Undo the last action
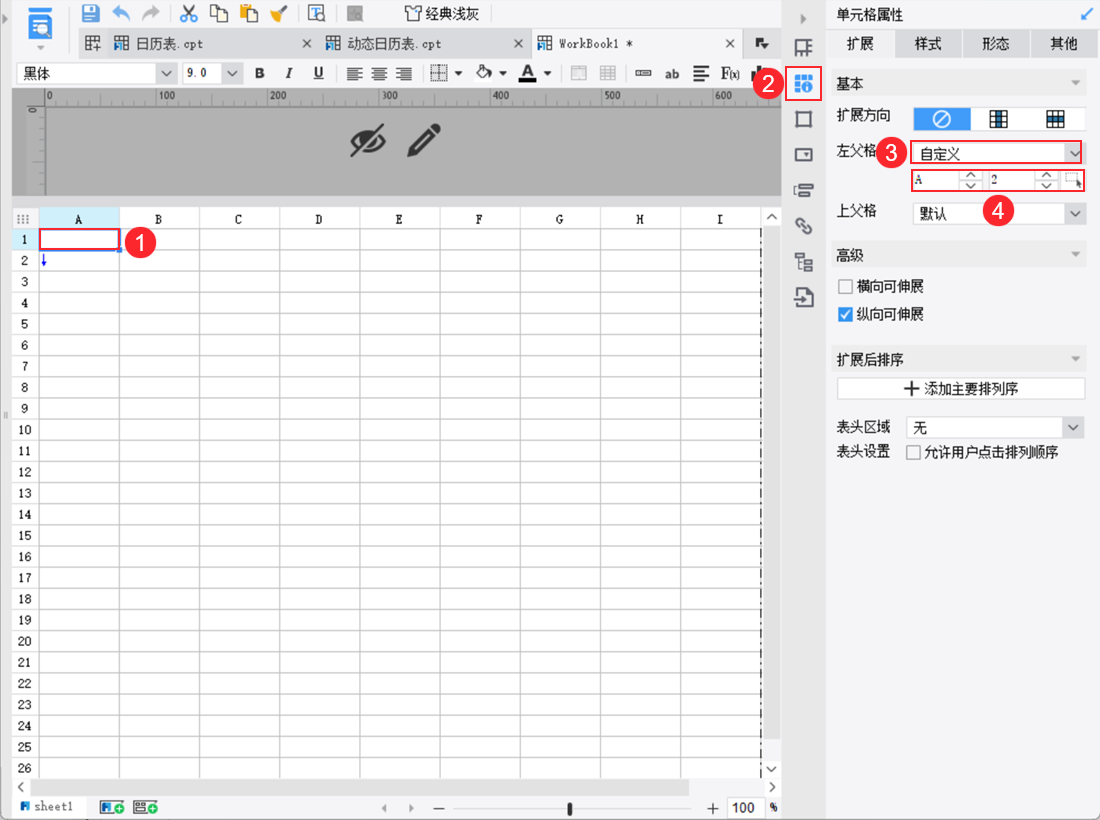This screenshot has width=1100, height=820. [121, 13]
